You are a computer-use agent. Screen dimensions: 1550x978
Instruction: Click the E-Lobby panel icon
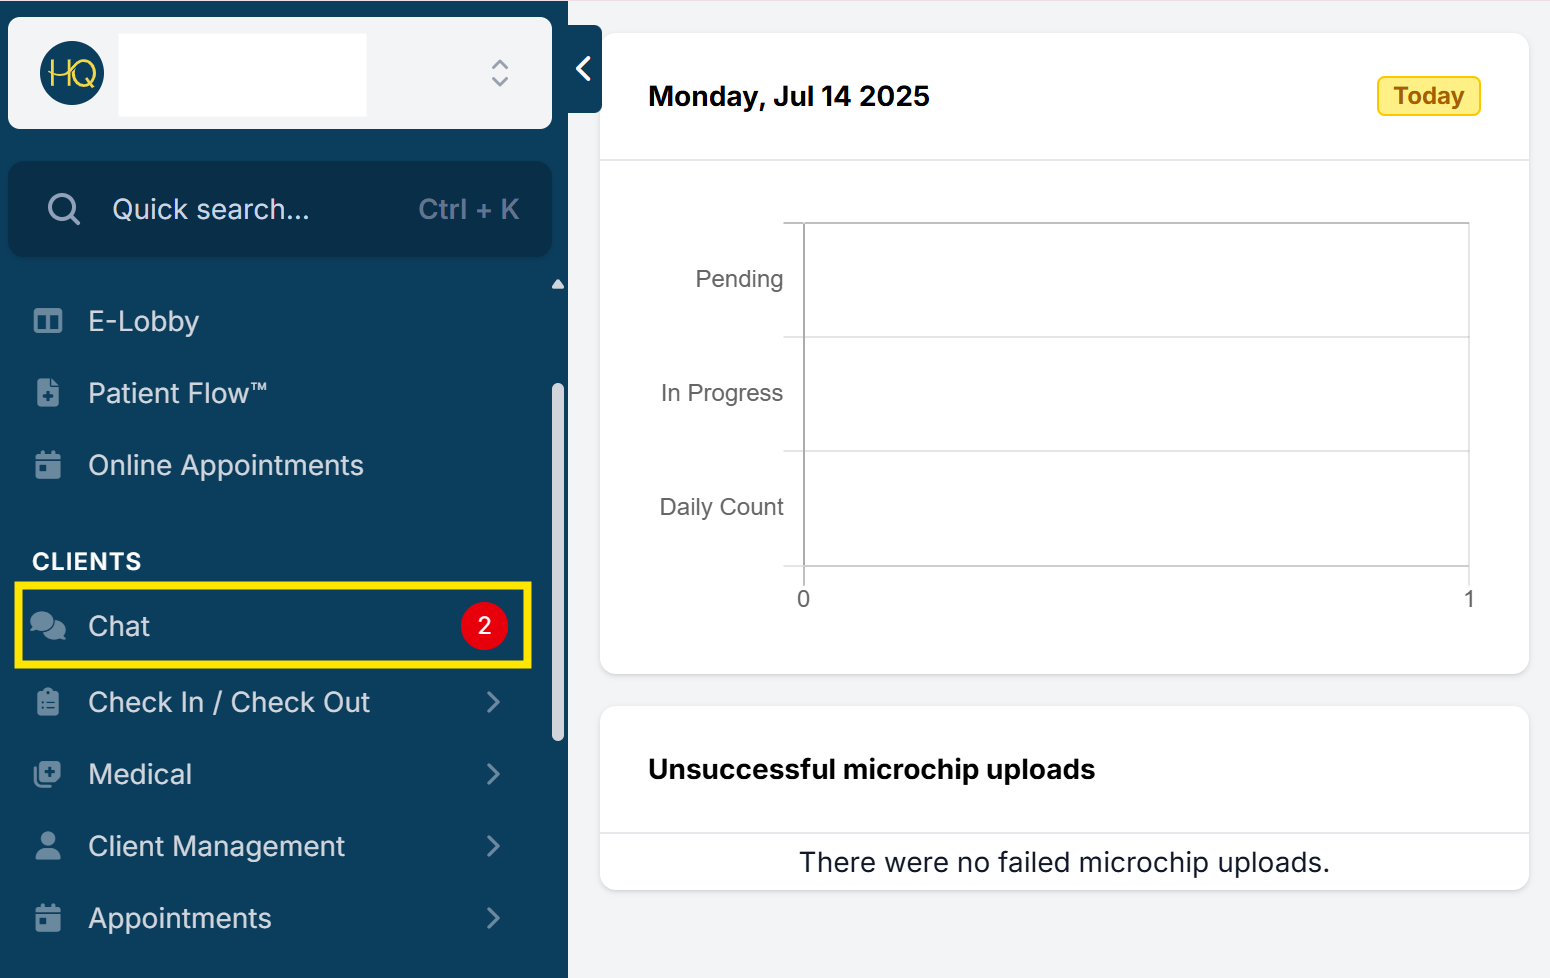(48, 321)
